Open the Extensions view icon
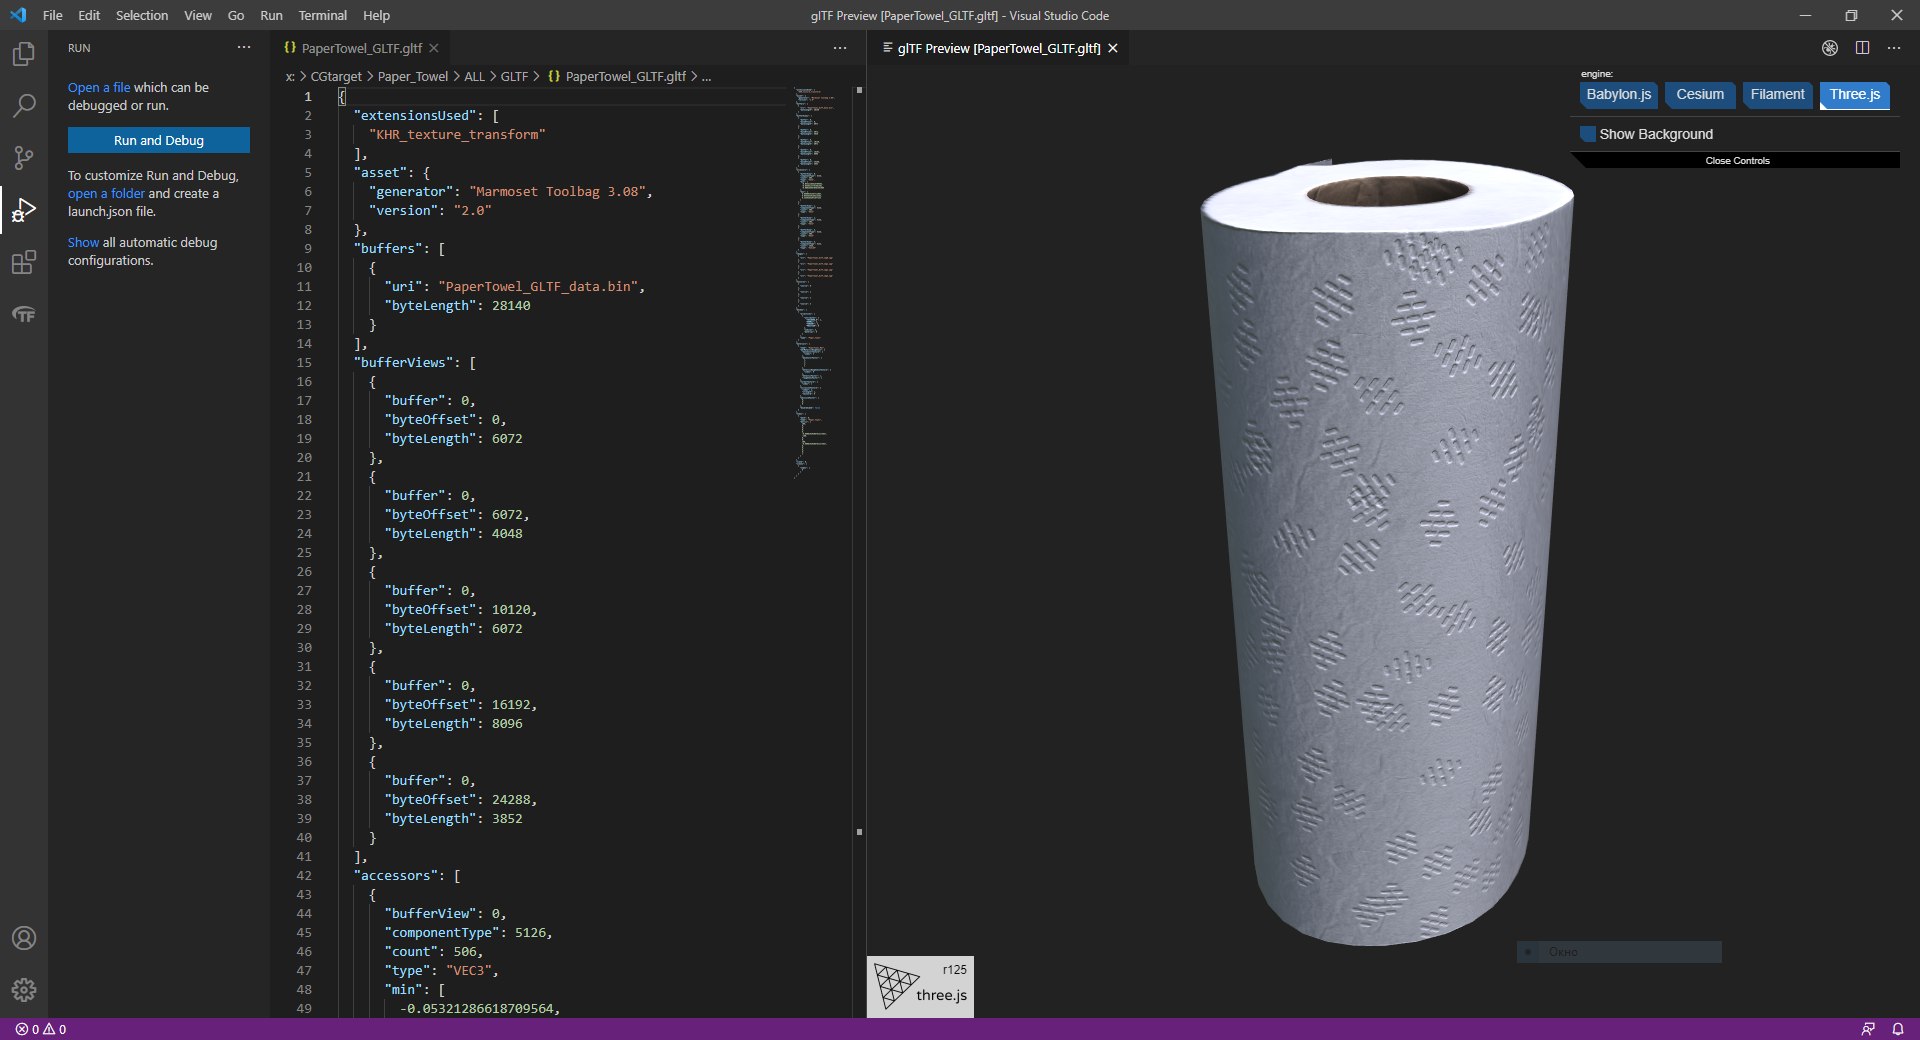This screenshot has width=1920, height=1040. [24, 263]
